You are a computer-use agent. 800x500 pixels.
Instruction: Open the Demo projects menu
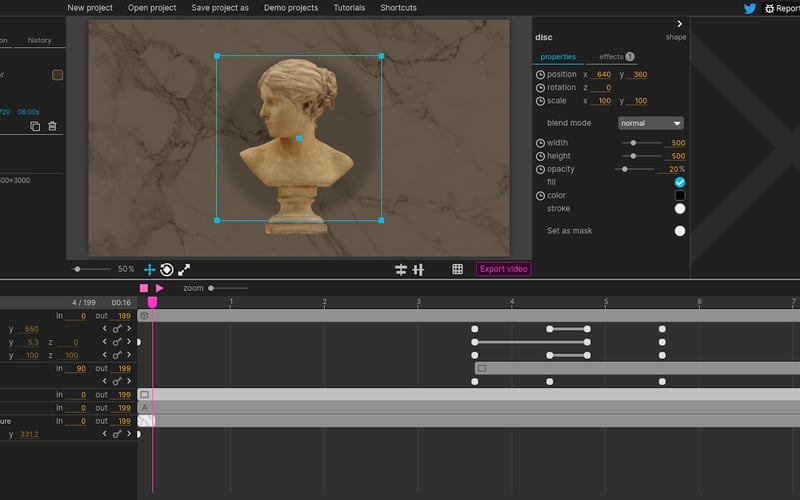[x=290, y=8]
